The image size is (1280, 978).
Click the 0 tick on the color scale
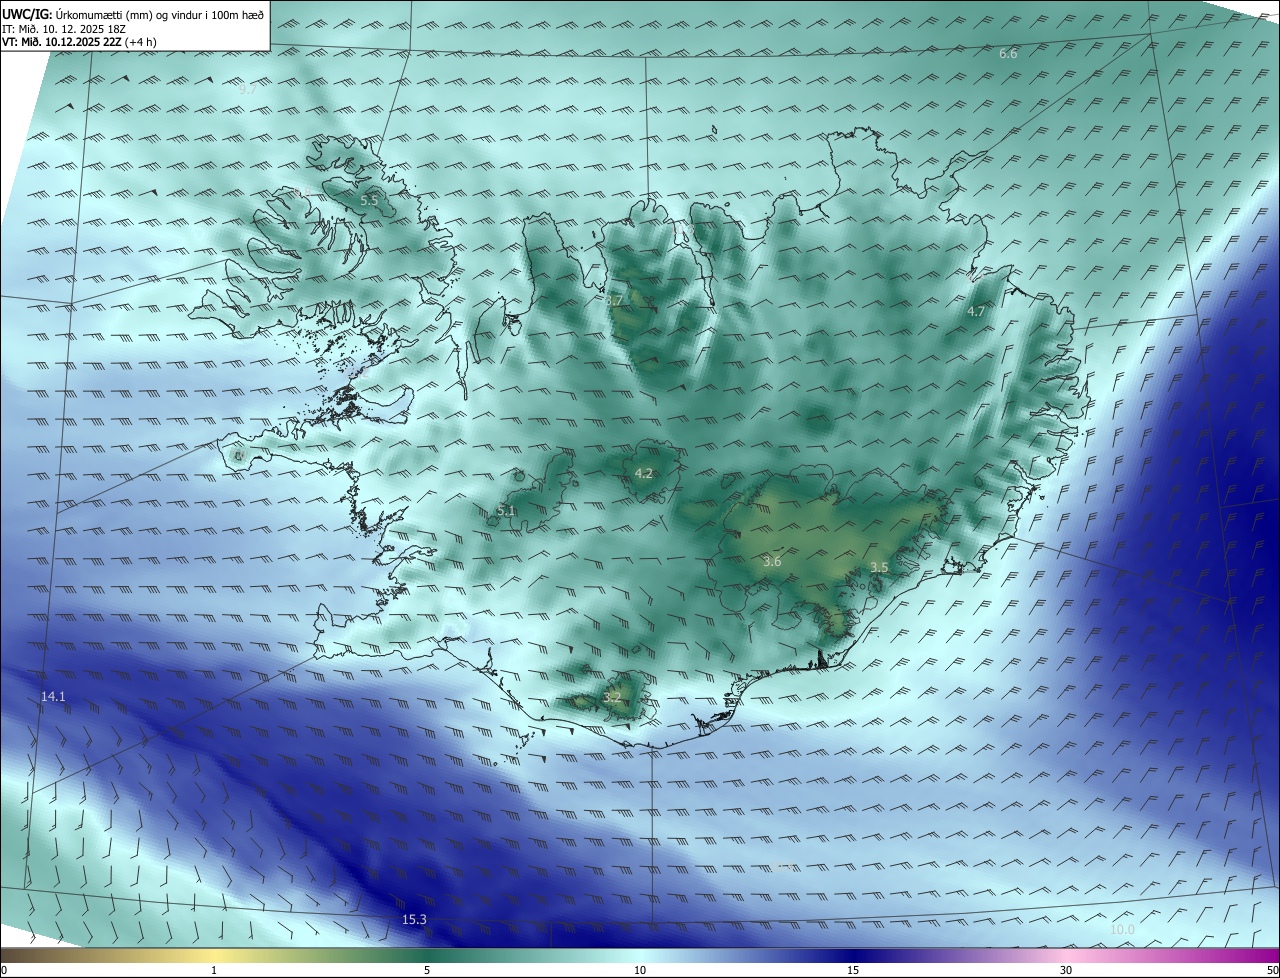pyautogui.click(x=4, y=971)
